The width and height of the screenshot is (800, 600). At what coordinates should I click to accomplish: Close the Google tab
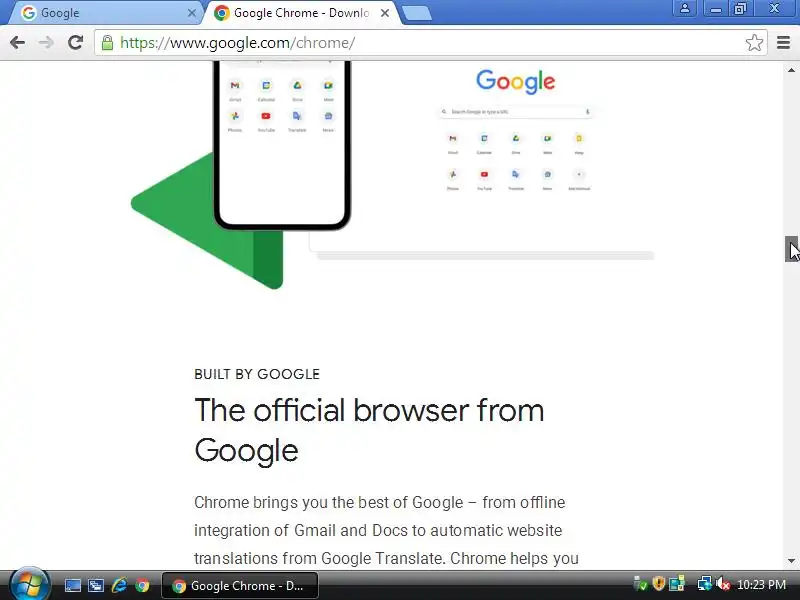pyautogui.click(x=192, y=13)
